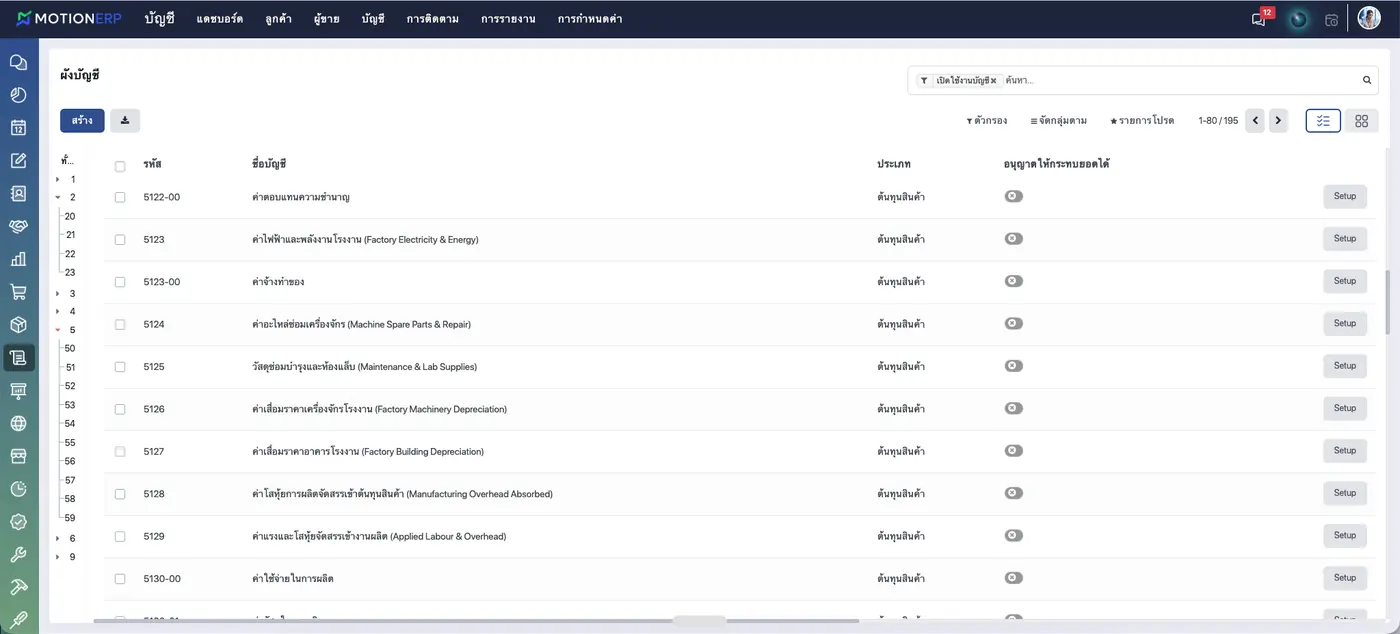Screen dimensions: 1400x634
Task: Open the calendar sidebar icon
Action: 18,128
